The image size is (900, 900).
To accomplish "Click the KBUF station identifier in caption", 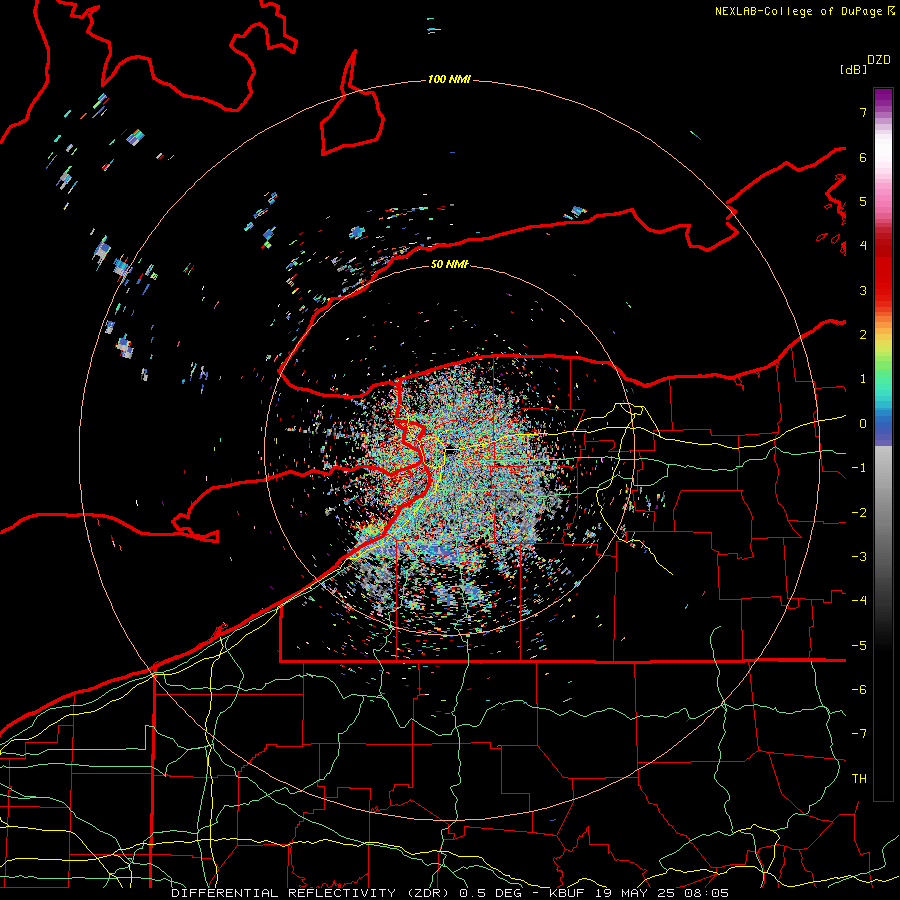I will click(x=569, y=893).
